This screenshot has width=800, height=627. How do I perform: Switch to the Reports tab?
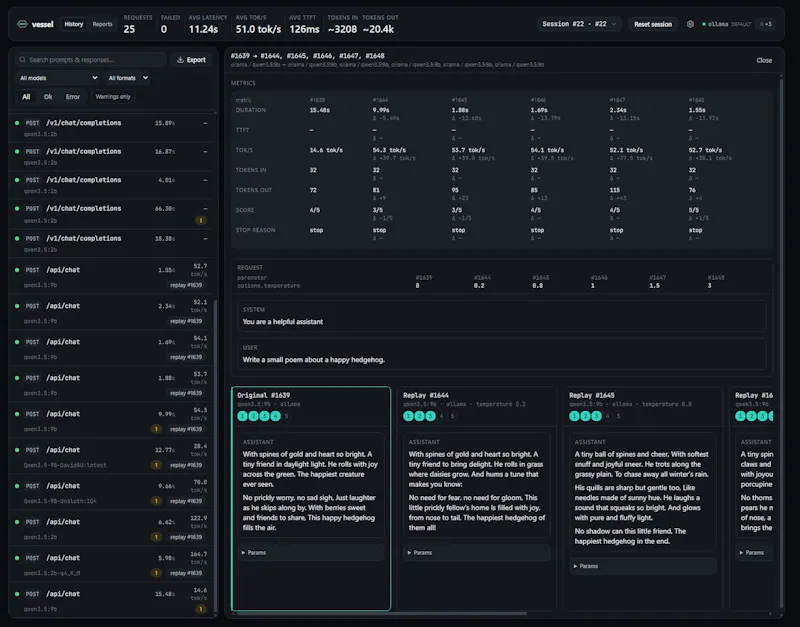point(102,24)
